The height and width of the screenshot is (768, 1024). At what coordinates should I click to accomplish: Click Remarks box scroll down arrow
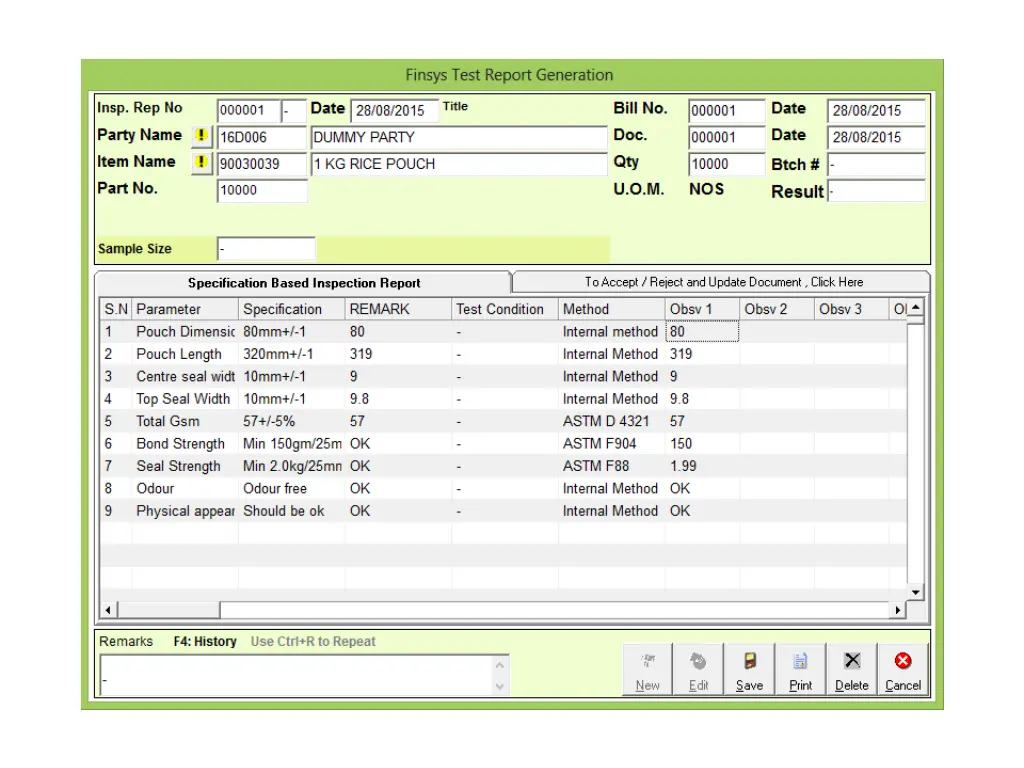coord(500,686)
